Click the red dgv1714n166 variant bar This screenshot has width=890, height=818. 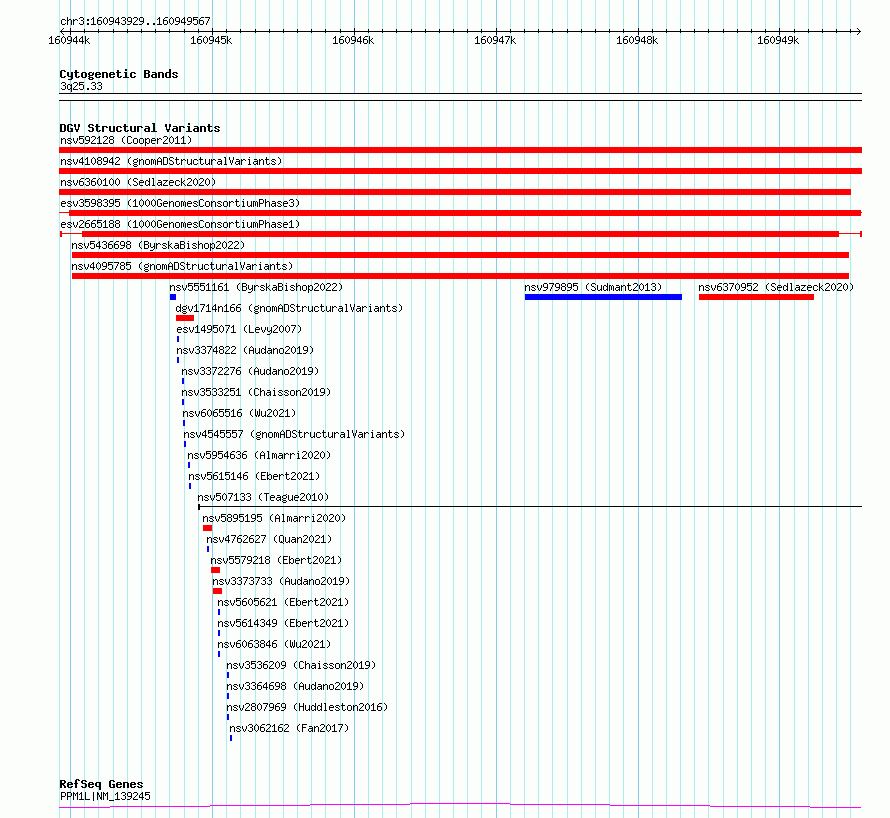(x=185, y=318)
